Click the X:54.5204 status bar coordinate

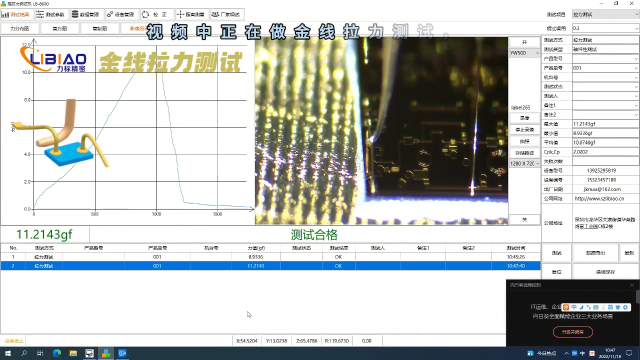[x=247, y=341]
